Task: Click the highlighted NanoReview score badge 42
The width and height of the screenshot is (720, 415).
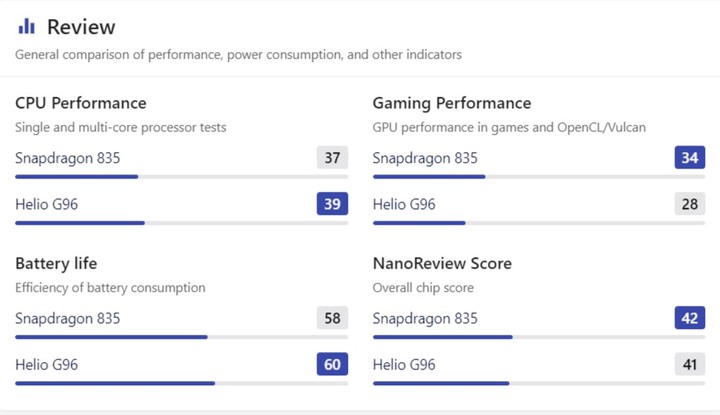Action: pos(690,318)
